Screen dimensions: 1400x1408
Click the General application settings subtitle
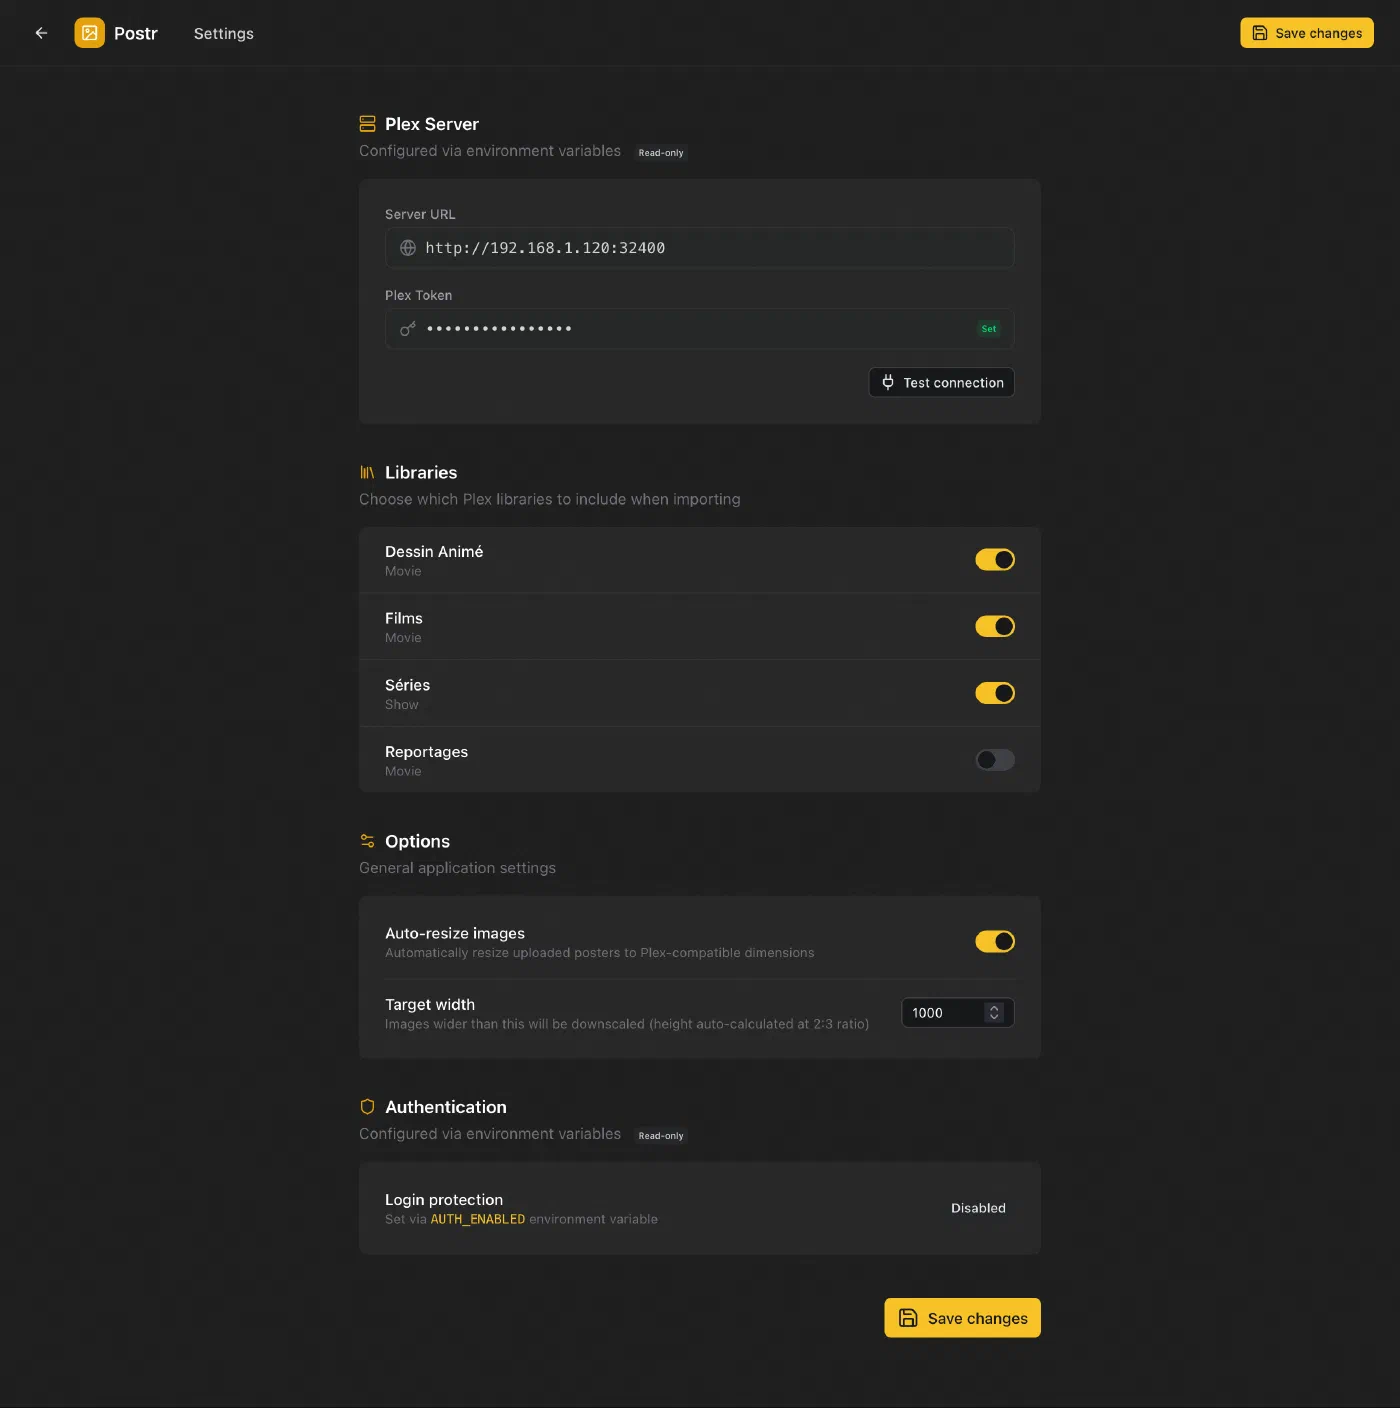click(457, 868)
